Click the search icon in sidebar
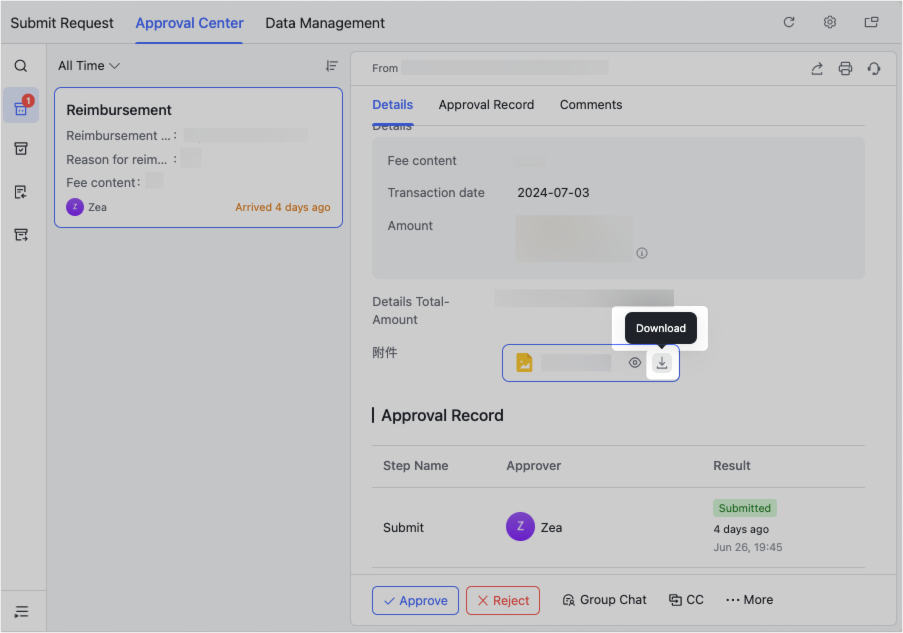Viewport: 903px width, 633px height. coord(21,66)
